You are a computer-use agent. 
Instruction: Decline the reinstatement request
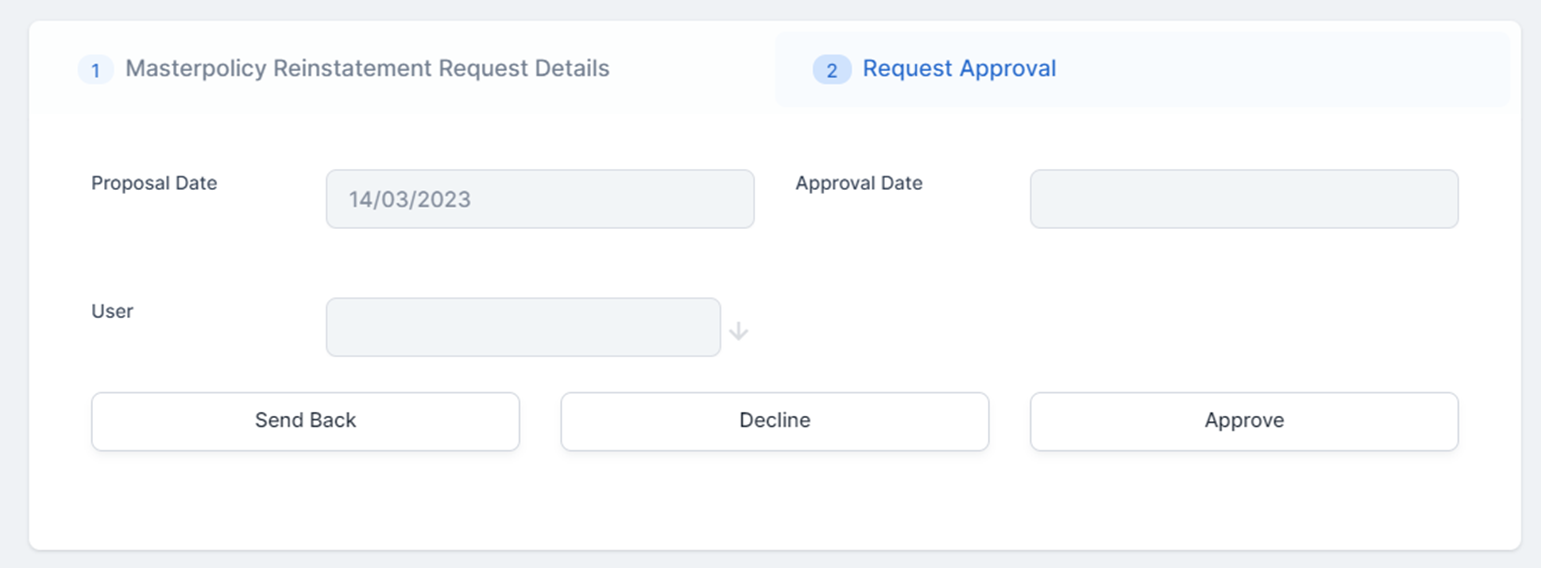[774, 421]
